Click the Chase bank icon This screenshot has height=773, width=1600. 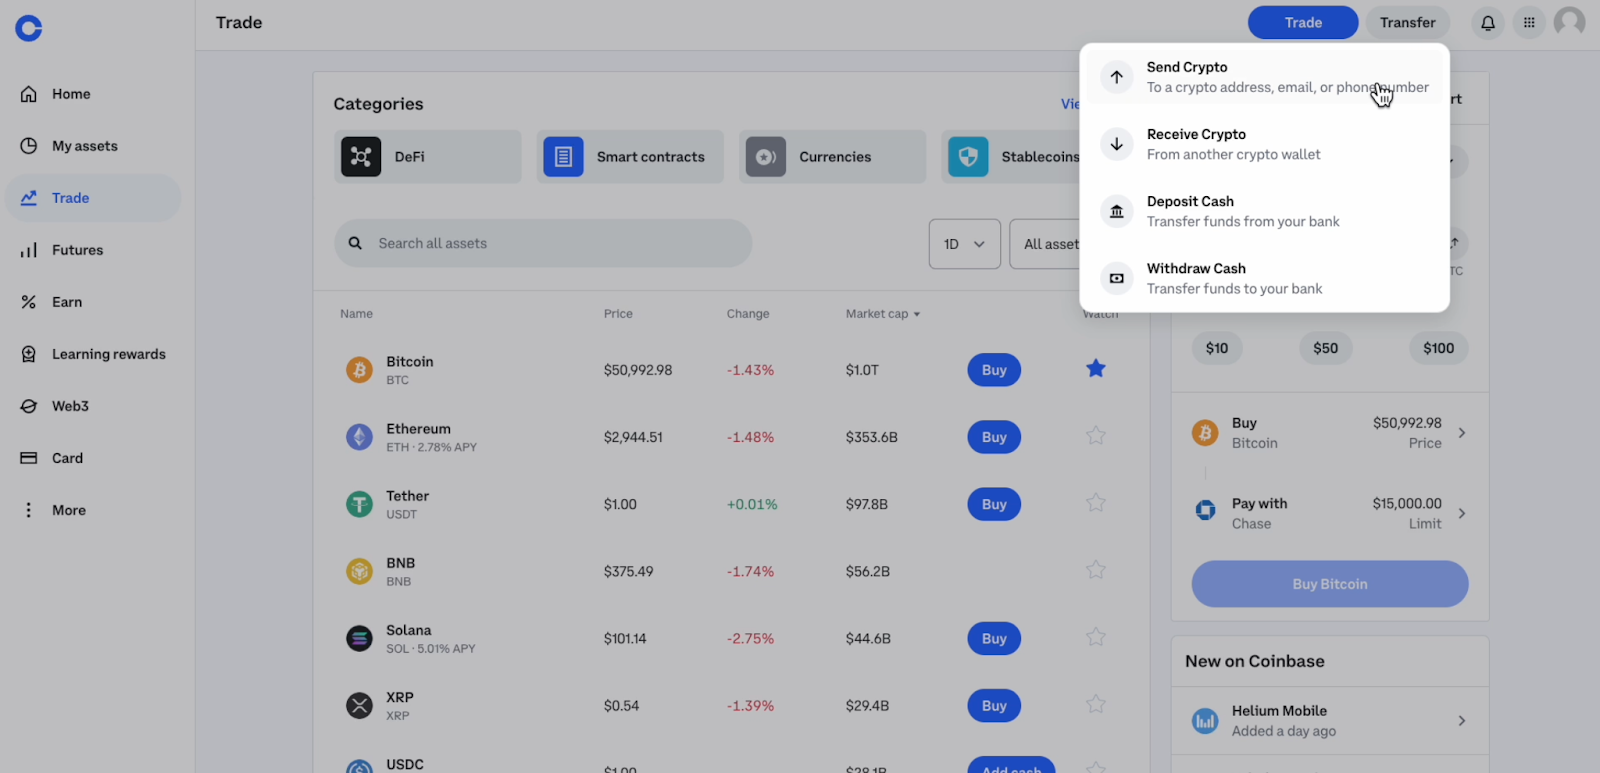click(x=1205, y=510)
